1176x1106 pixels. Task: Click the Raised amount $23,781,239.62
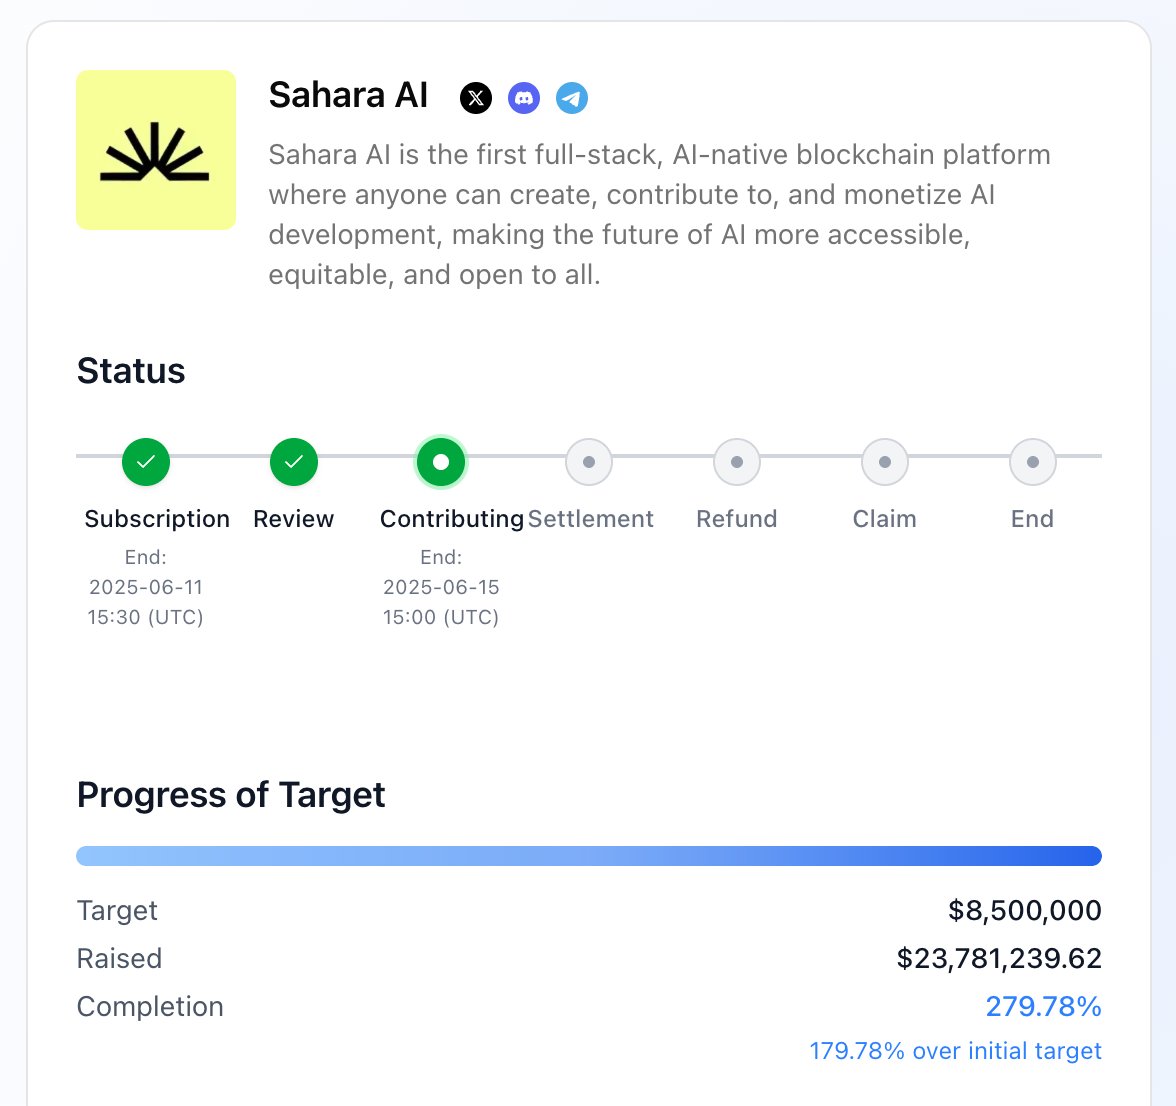999,958
